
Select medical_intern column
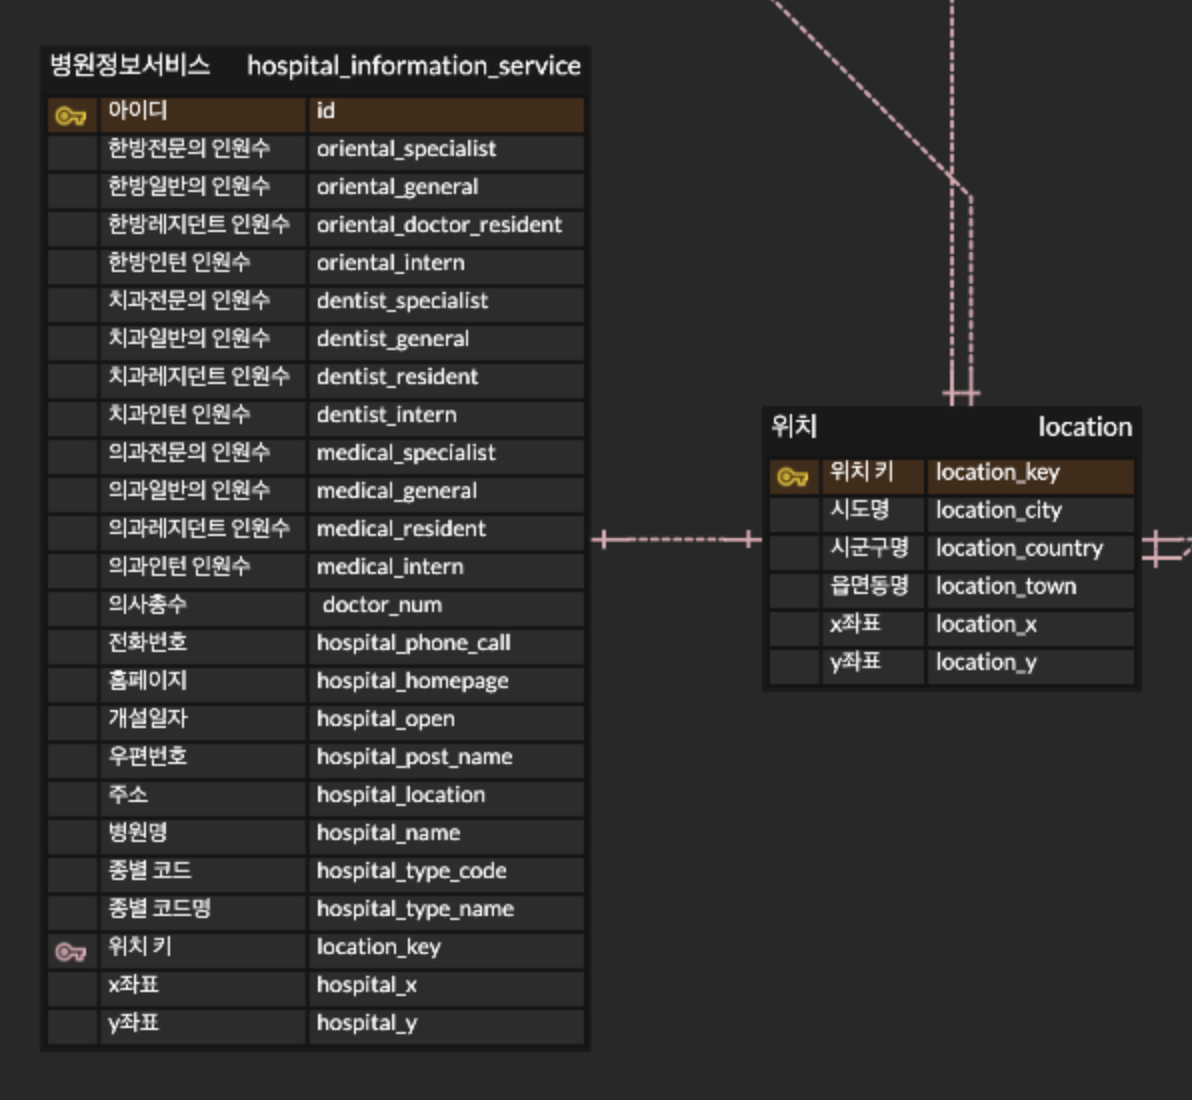446,571
